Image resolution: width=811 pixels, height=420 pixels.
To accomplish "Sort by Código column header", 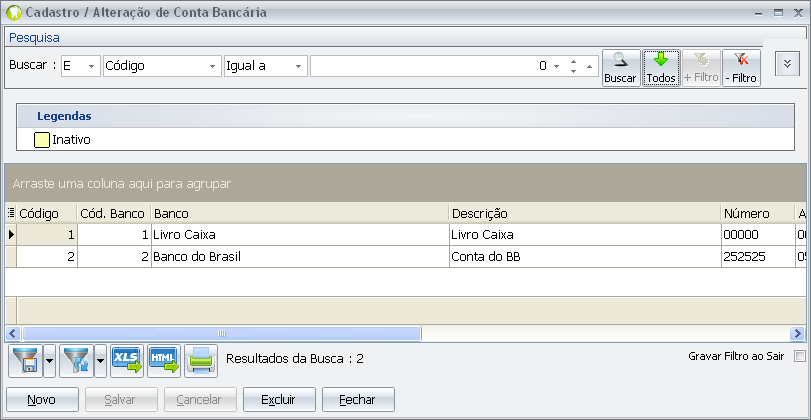I will coord(47,214).
